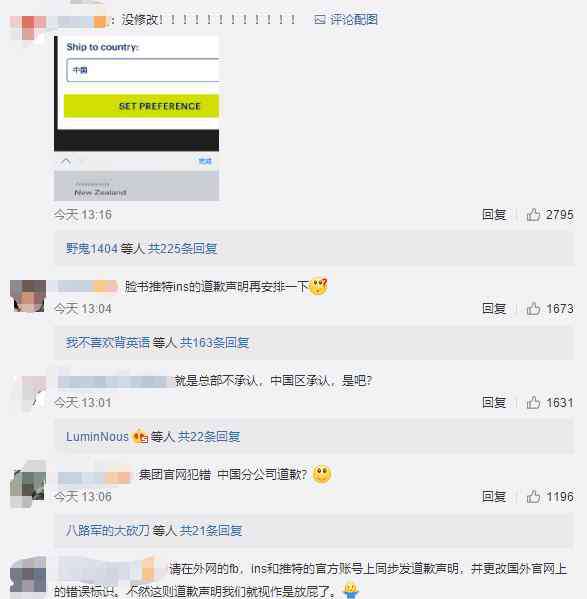Open avatar of the top commenter
Image resolution: width=587 pixels, height=599 pixels.
click(28, 27)
